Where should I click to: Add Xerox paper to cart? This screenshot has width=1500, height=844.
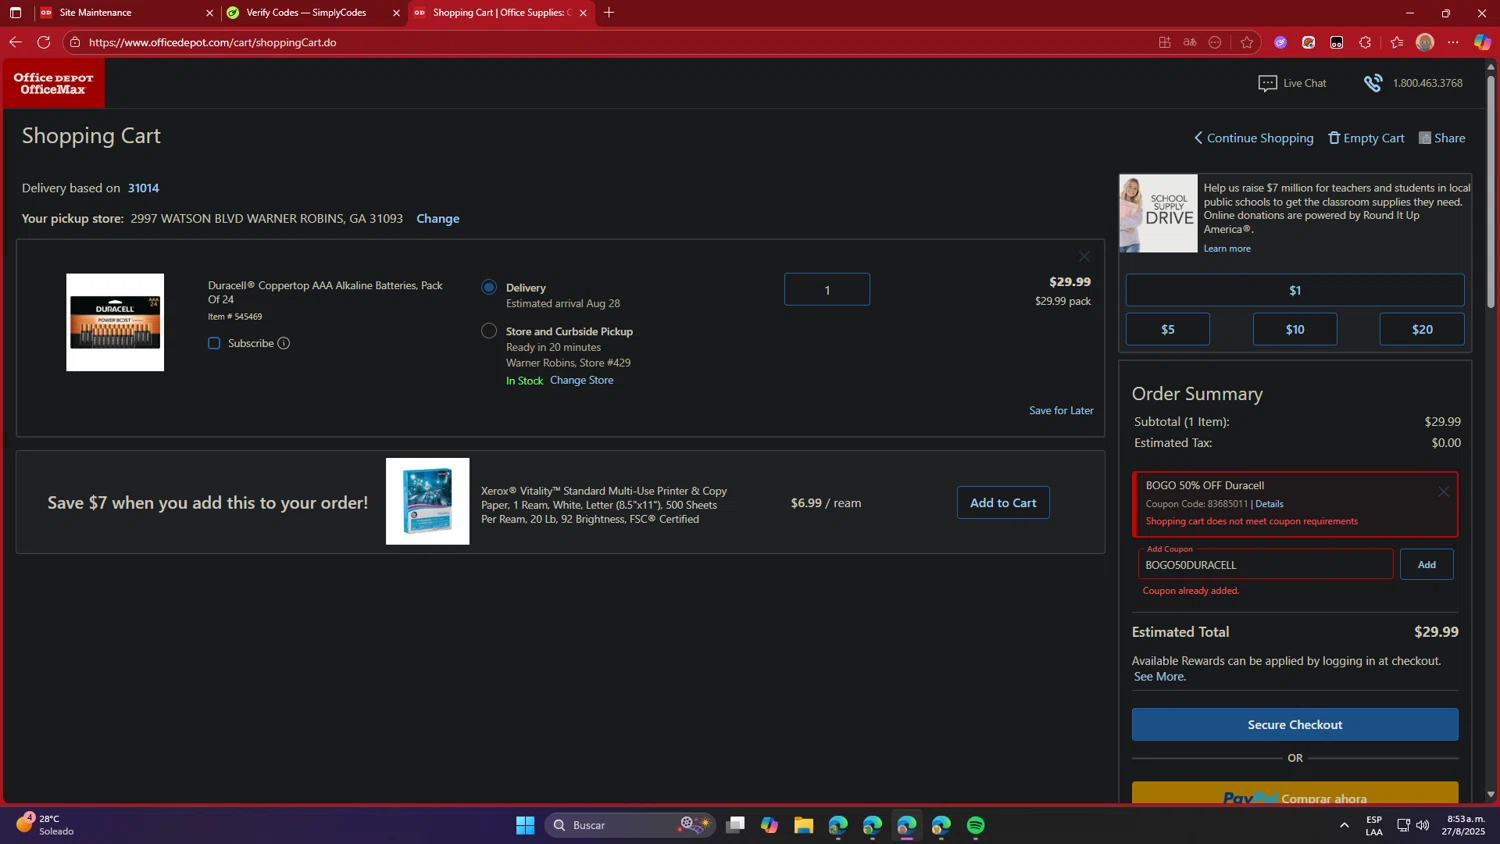point(1003,503)
